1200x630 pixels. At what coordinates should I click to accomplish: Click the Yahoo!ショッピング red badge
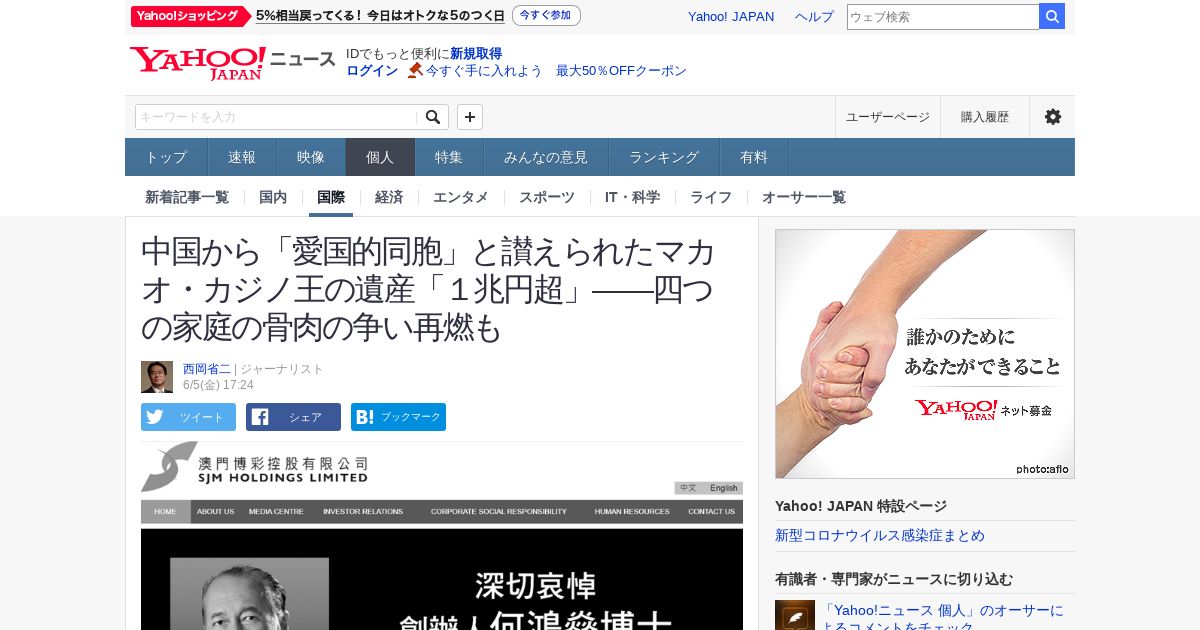(189, 16)
